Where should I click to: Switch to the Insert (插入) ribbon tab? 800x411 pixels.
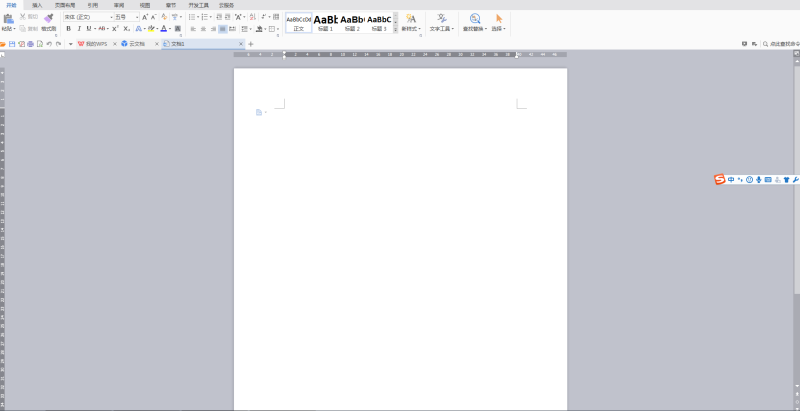point(37,5)
